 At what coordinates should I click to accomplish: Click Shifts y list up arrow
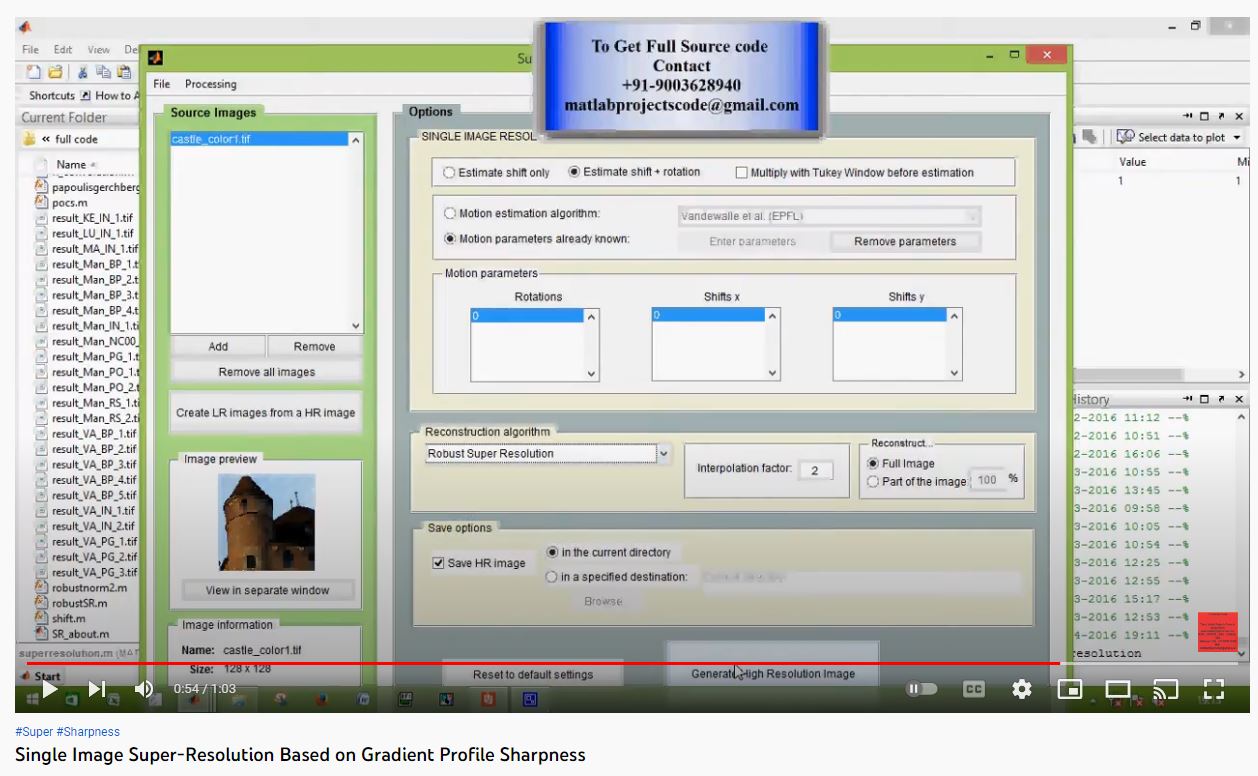pyautogui.click(x=954, y=317)
